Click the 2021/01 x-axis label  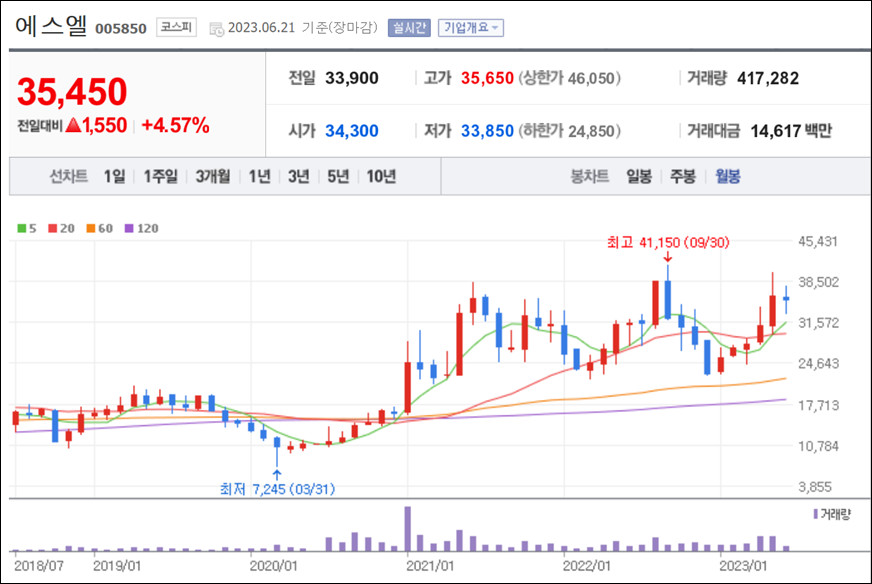click(x=430, y=566)
